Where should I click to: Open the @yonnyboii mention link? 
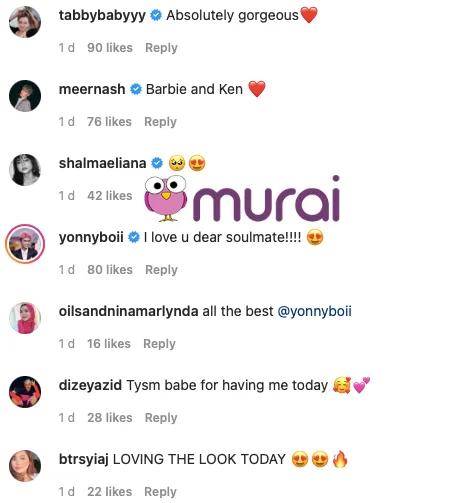point(314,311)
